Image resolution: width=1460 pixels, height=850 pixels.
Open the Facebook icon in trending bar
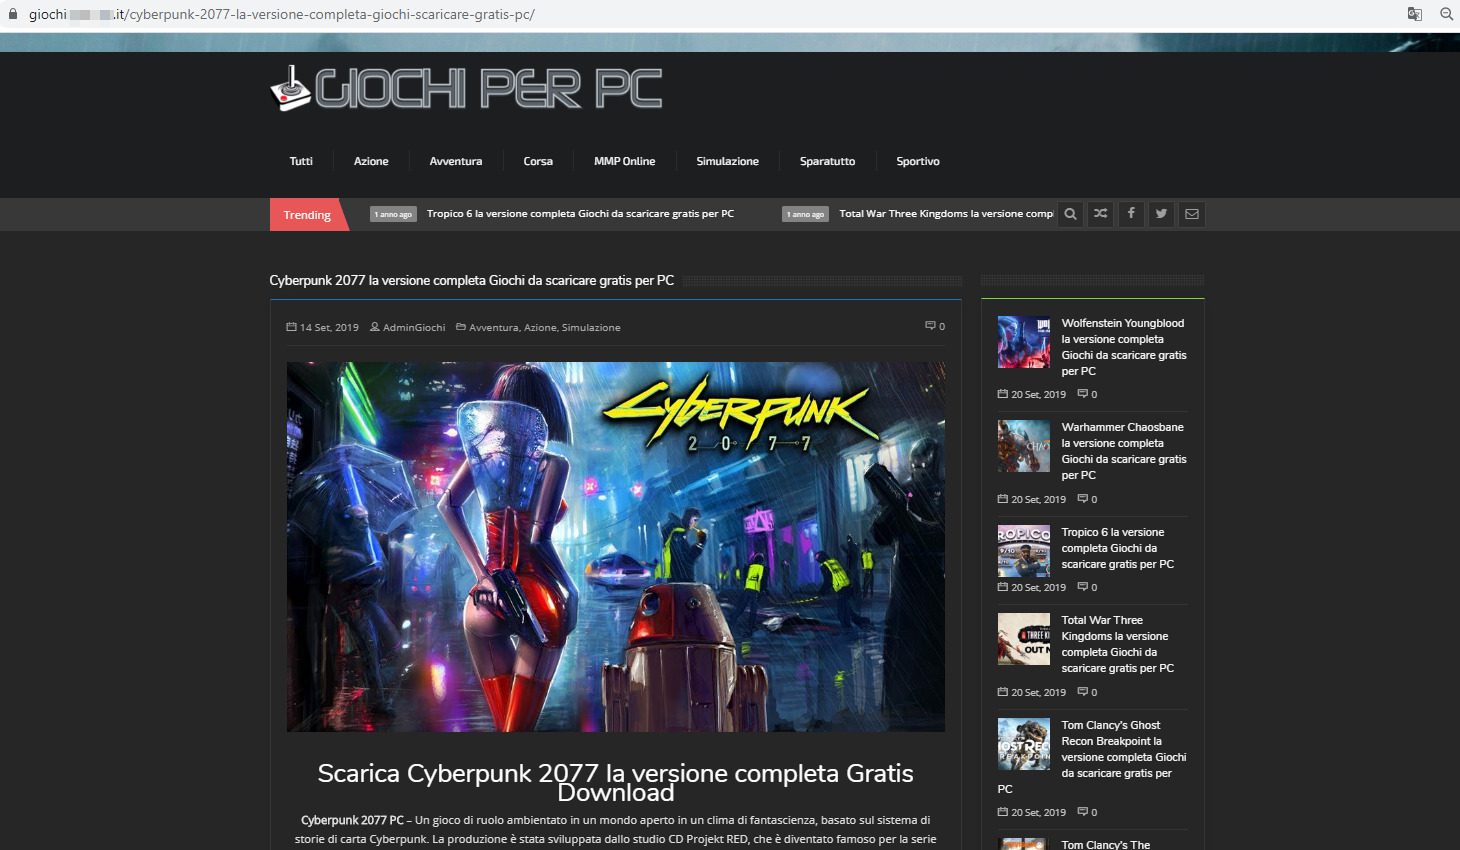pos(1131,214)
